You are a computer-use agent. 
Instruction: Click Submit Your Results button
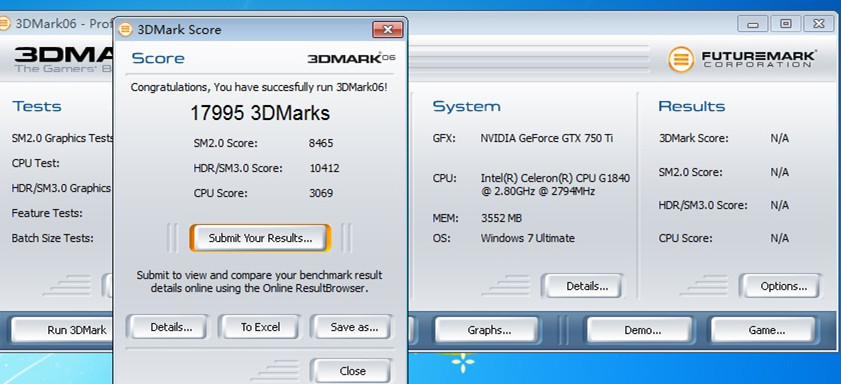[260, 238]
